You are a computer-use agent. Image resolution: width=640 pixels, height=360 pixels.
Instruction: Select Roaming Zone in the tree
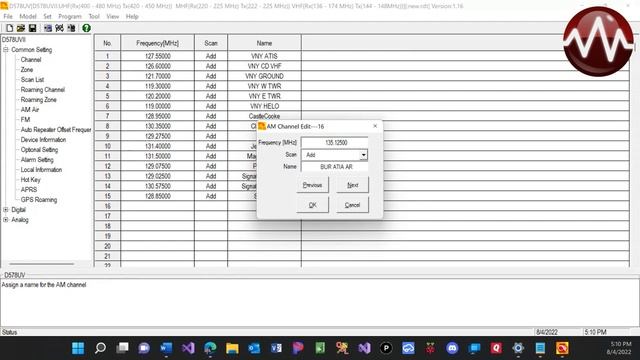[39, 100]
